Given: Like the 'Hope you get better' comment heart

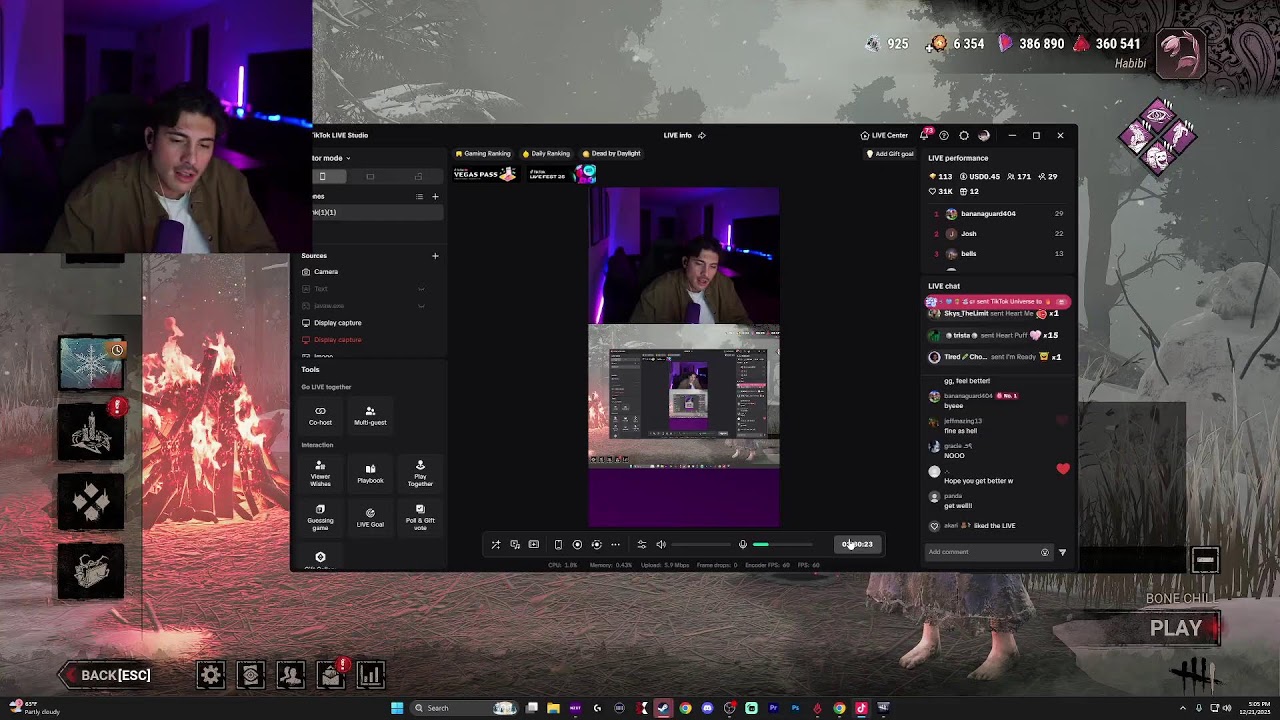Looking at the screenshot, I should coord(1062,469).
